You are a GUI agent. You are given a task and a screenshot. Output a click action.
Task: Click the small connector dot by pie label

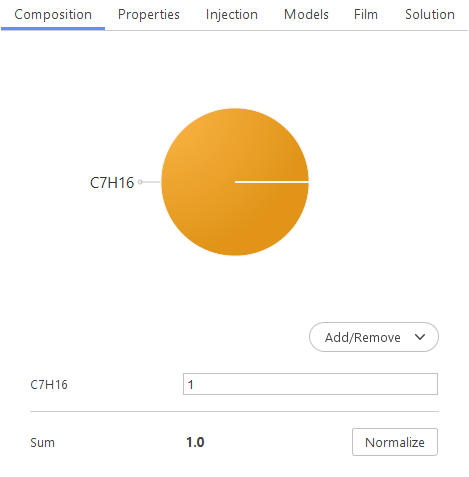[x=140, y=182]
